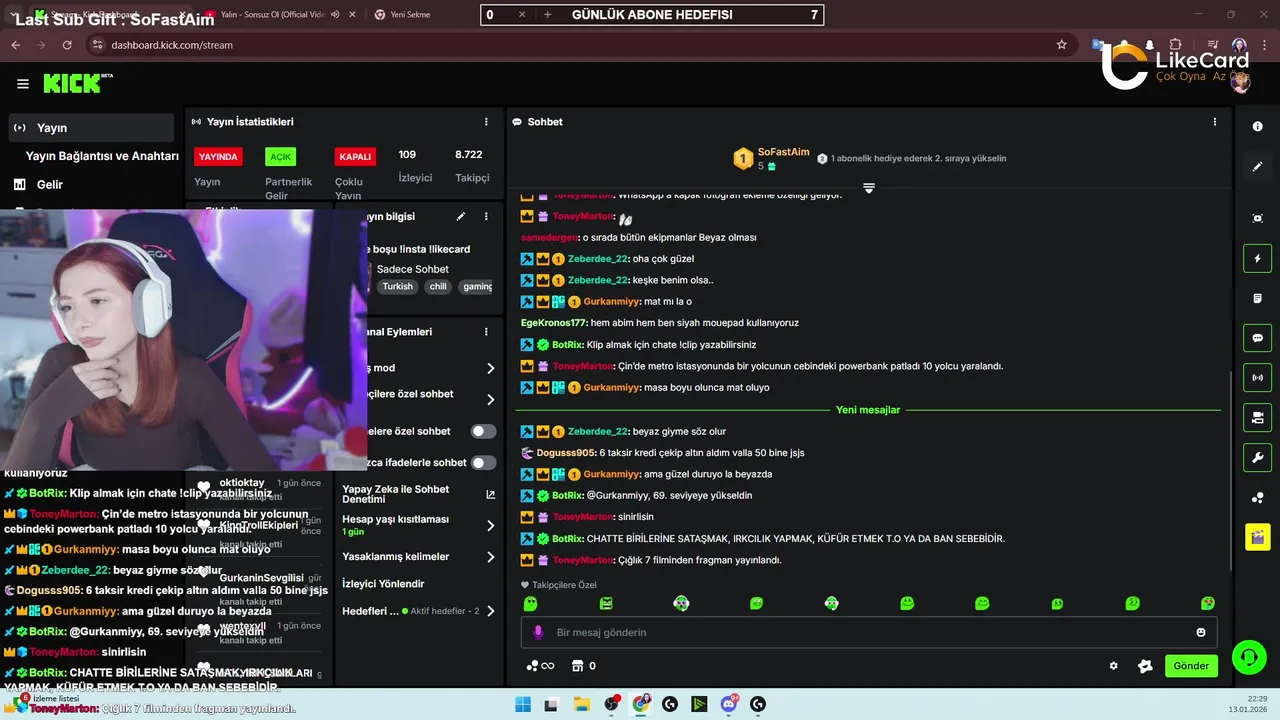Open the document notes icon in right sidebar
The height and width of the screenshot is (720, 1280).
click(1257, 299)
